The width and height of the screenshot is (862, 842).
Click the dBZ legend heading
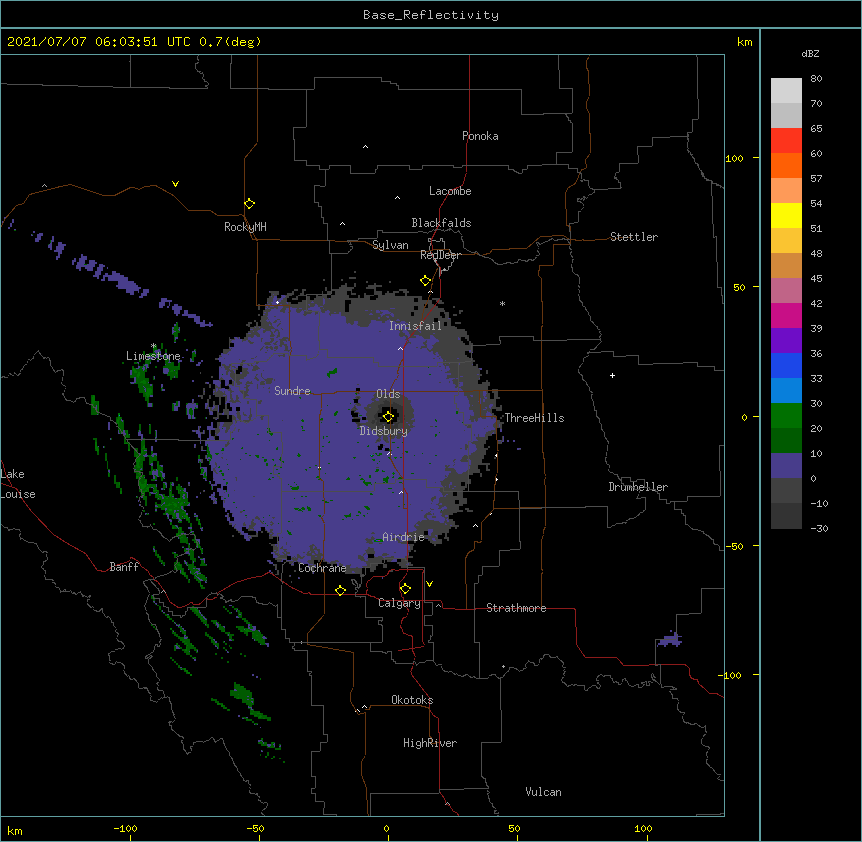pyautogui.click(x=810, y=53)
